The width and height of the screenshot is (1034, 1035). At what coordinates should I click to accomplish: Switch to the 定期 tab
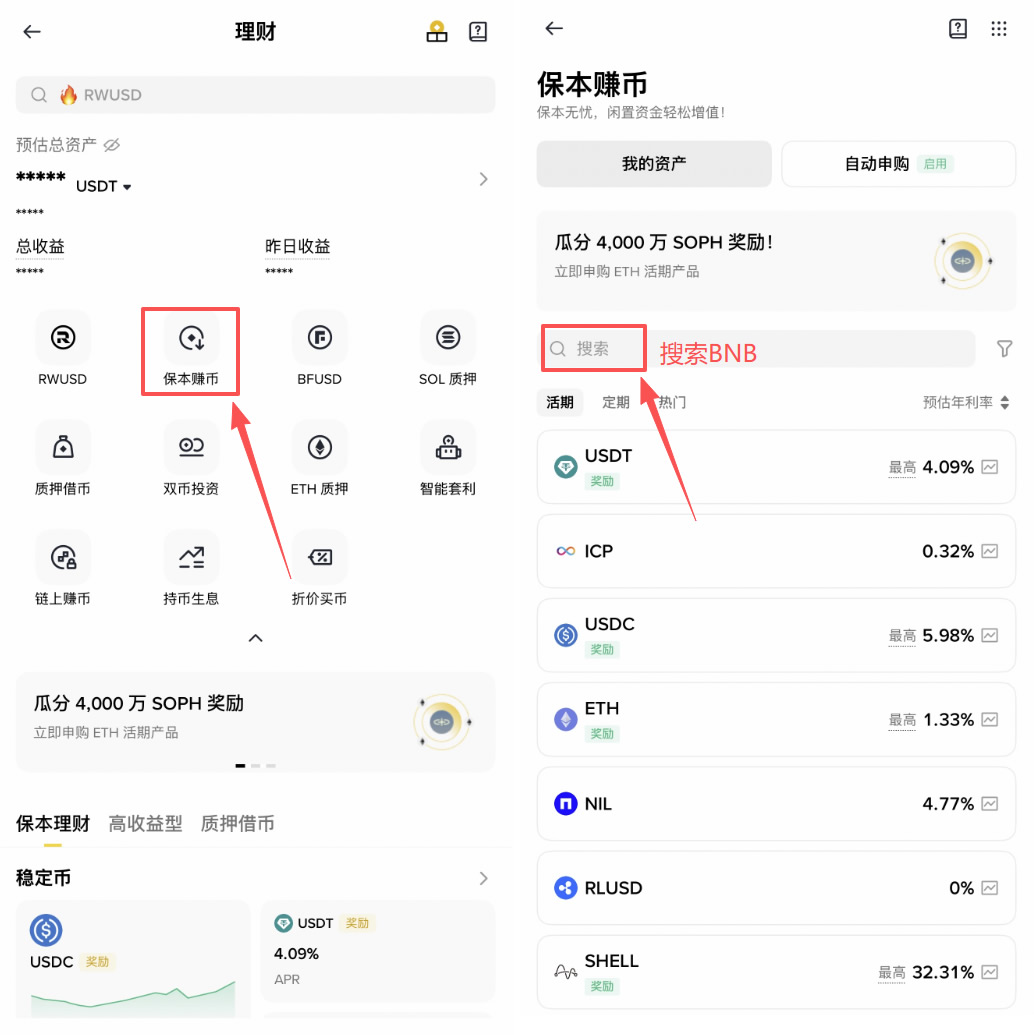[616, 402]
